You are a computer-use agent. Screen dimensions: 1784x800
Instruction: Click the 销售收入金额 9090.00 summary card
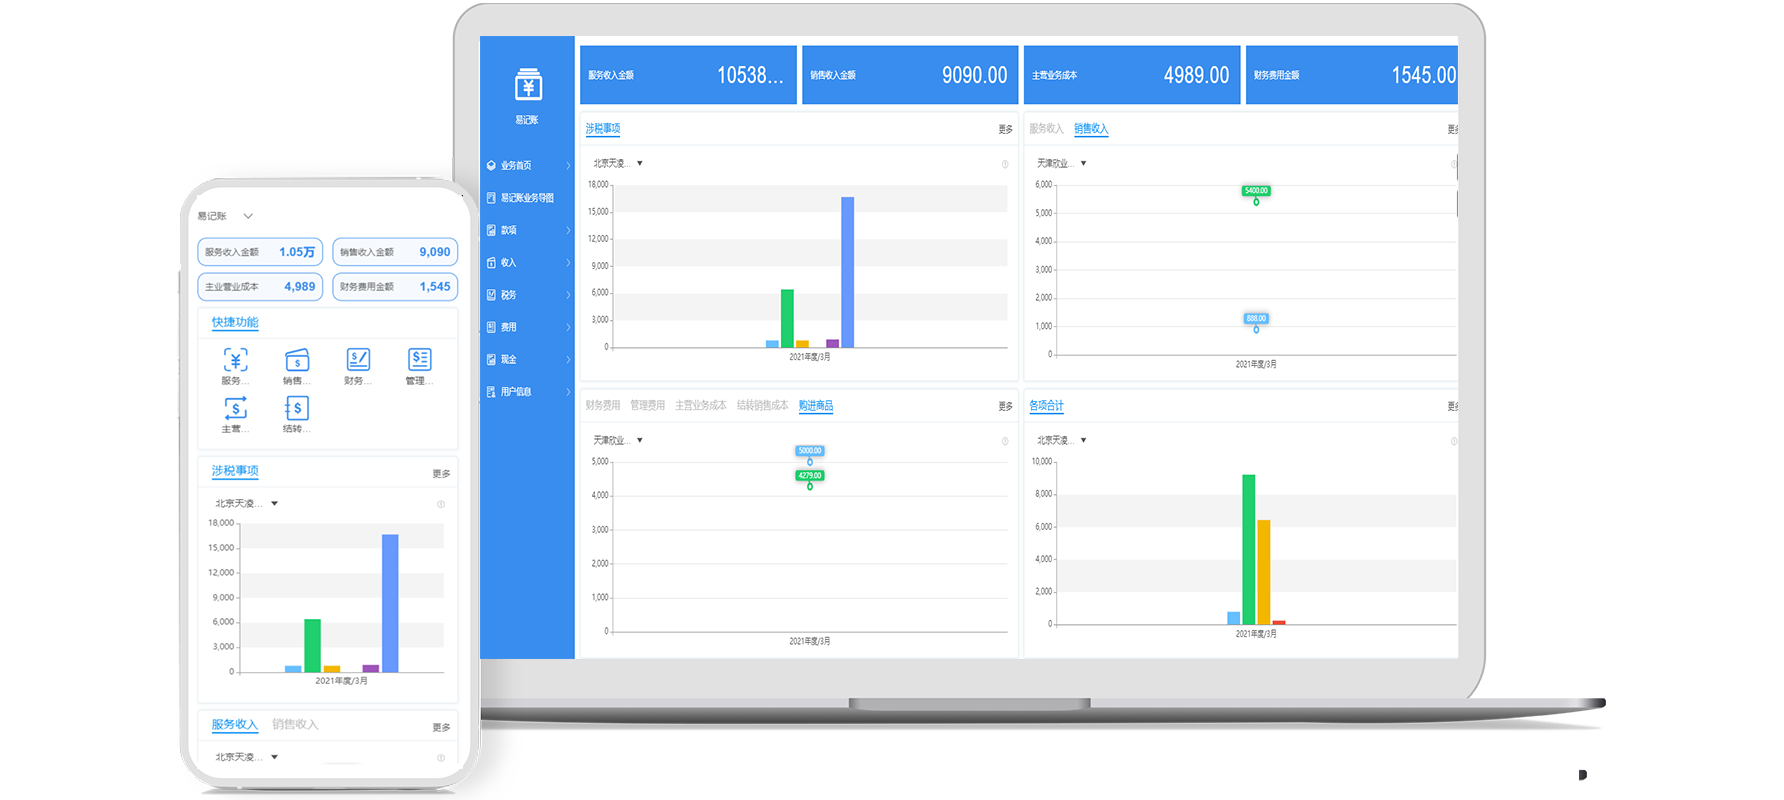click(910, 75)
